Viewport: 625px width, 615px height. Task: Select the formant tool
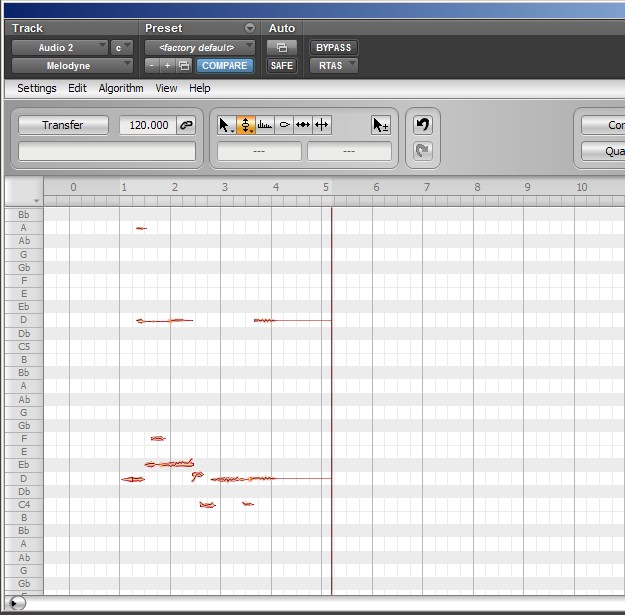(x=265, y=125)
